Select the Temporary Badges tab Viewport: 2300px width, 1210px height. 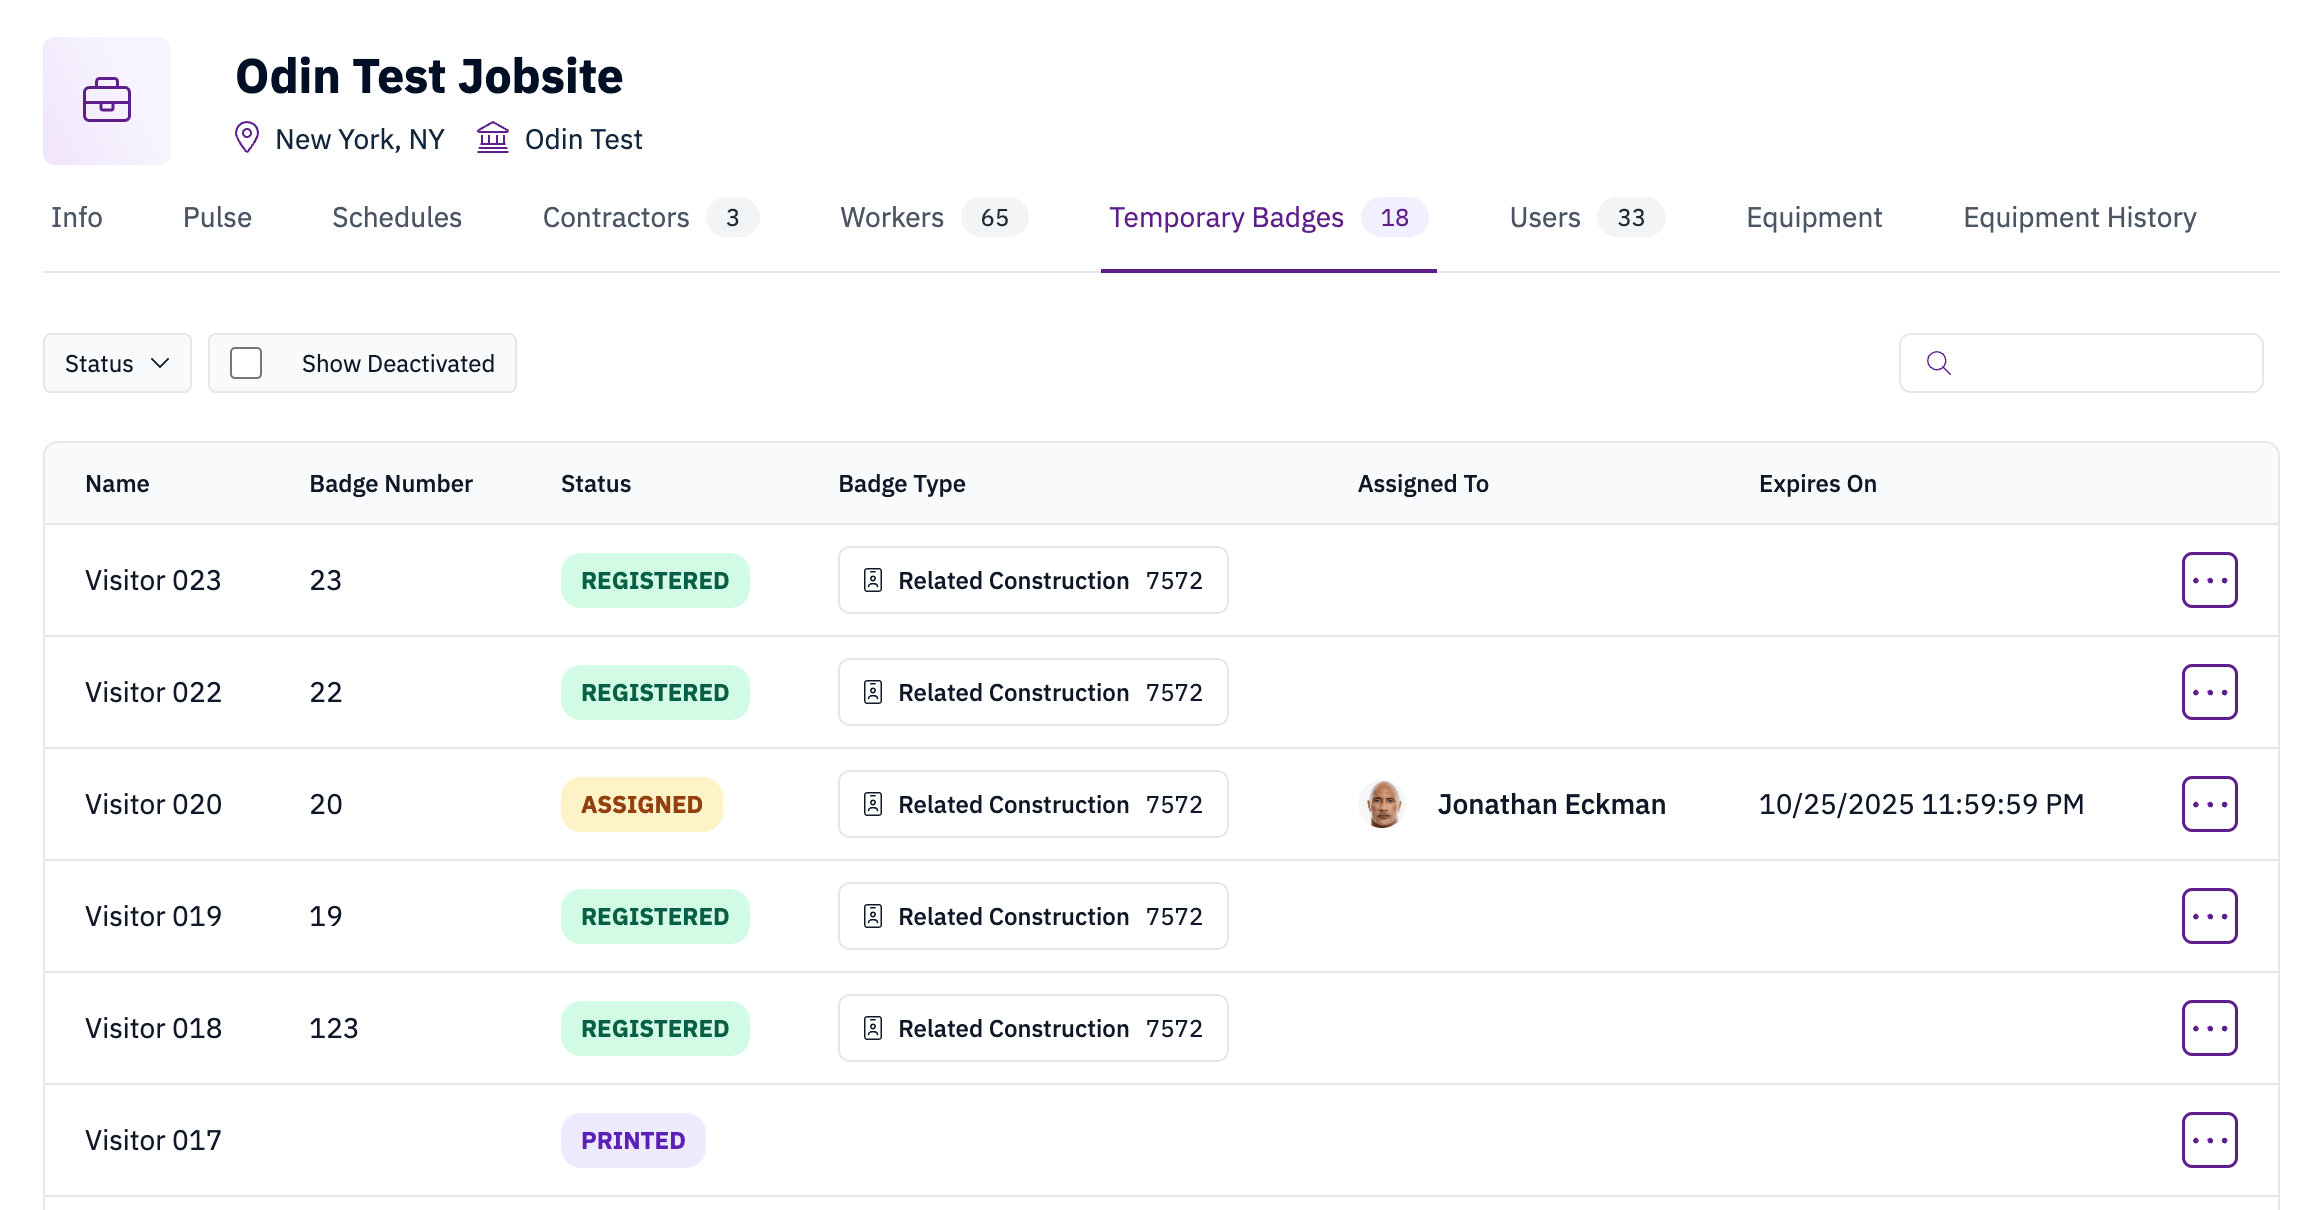(1269, 217)
